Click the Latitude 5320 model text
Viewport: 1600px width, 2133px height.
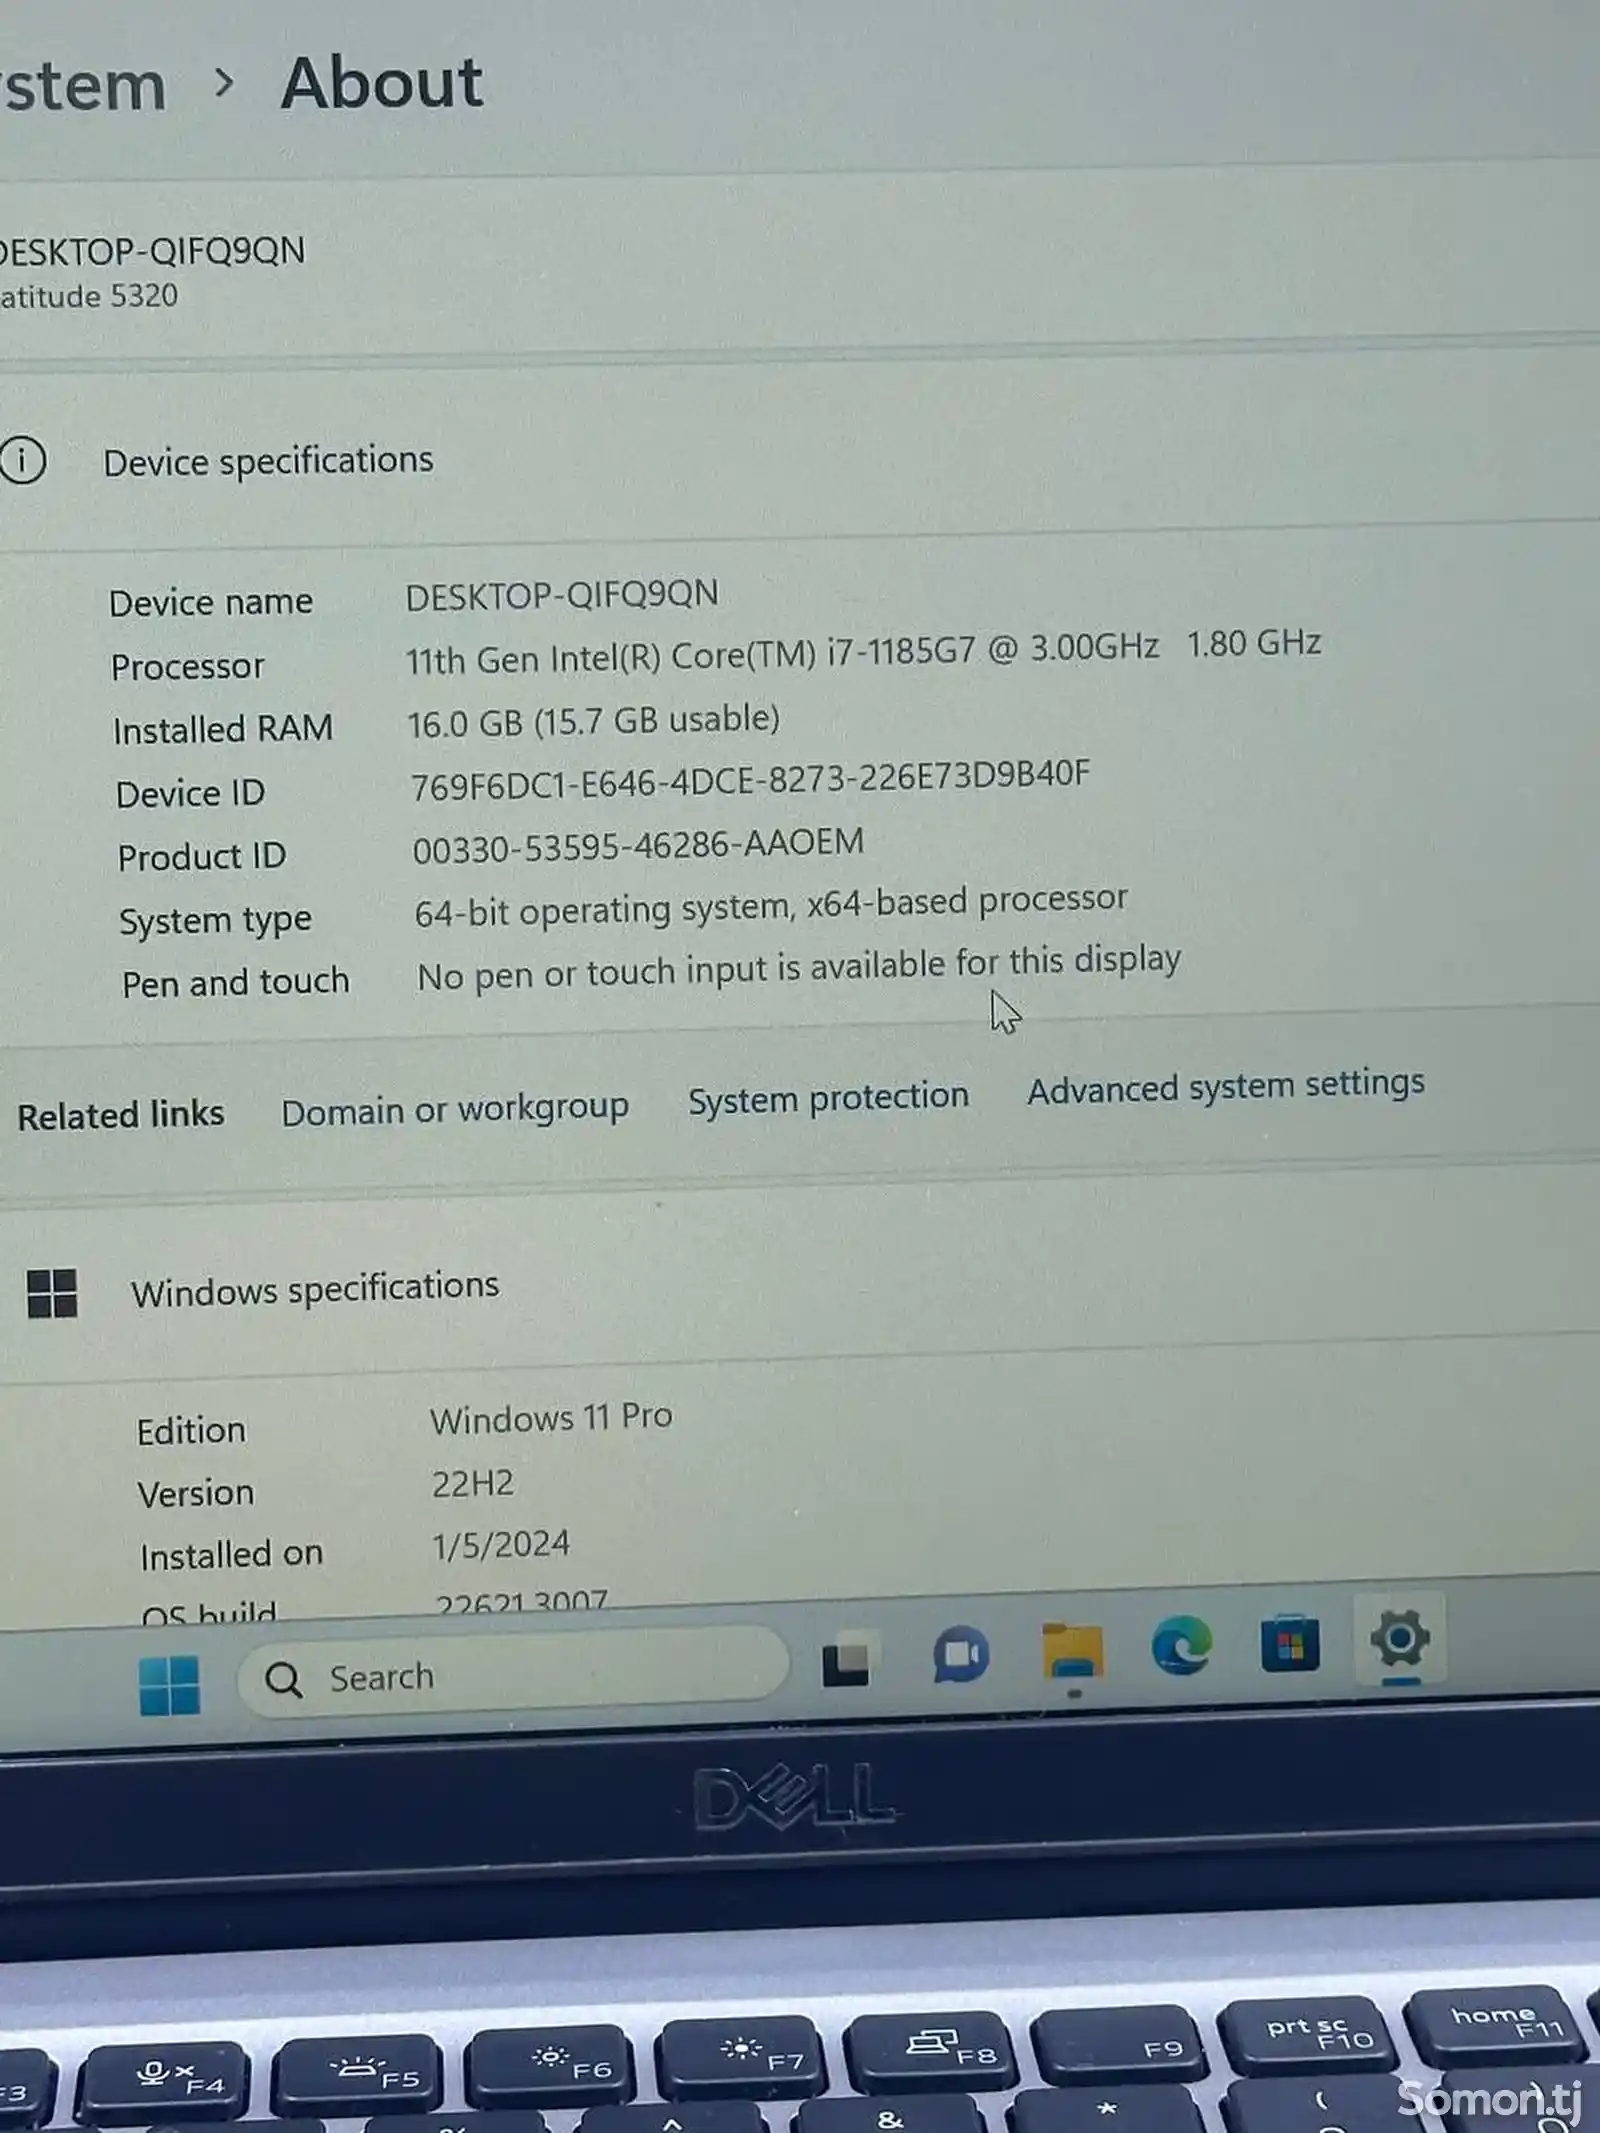(x=89, y=296)
